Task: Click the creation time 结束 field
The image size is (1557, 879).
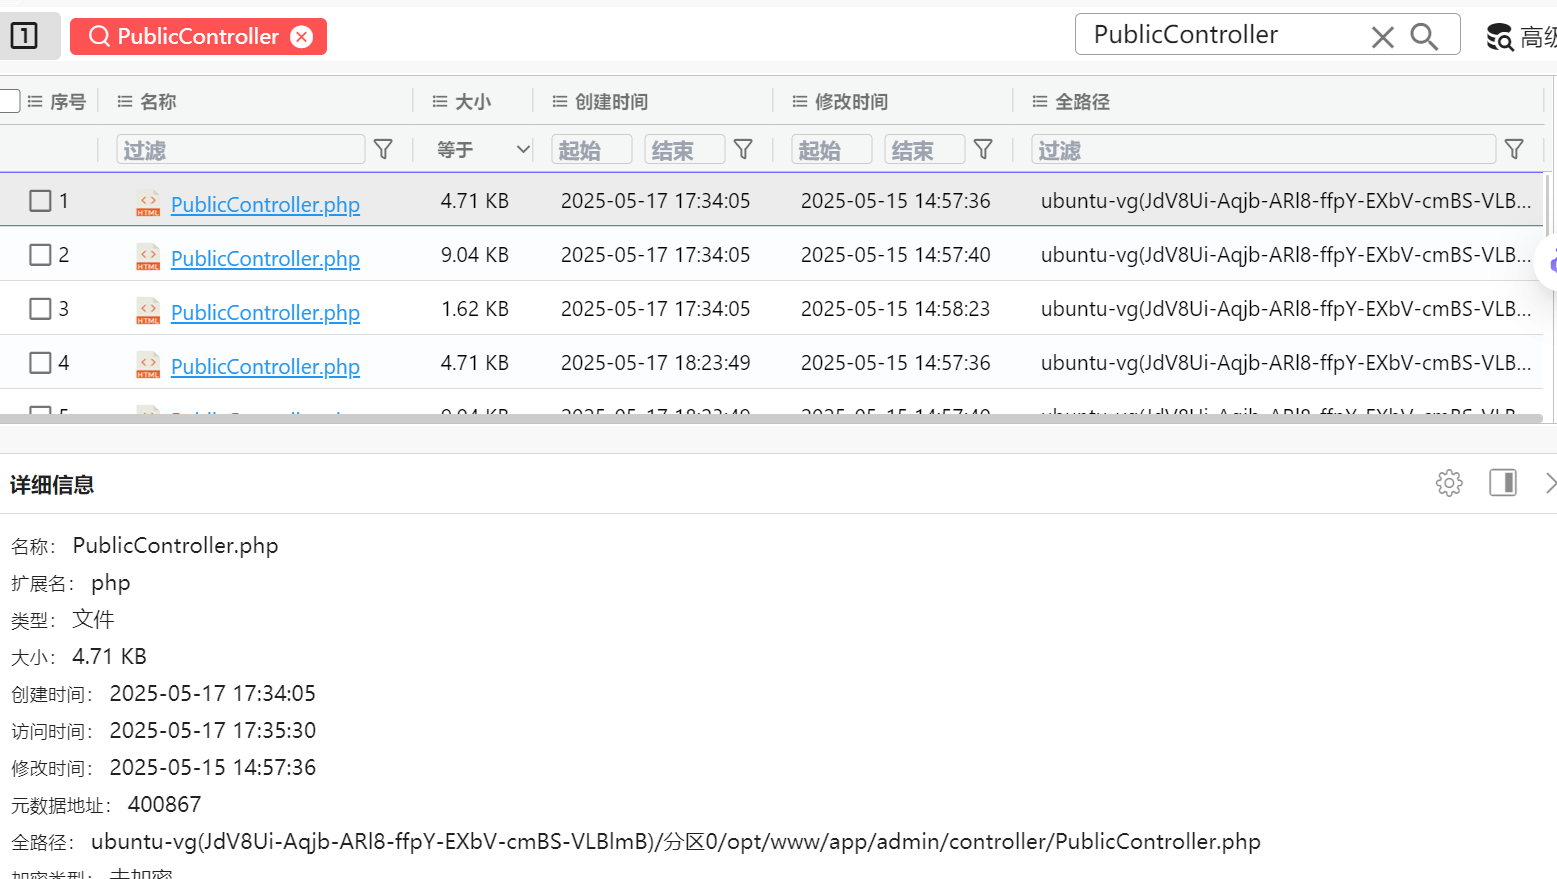Action: (685, 149)
